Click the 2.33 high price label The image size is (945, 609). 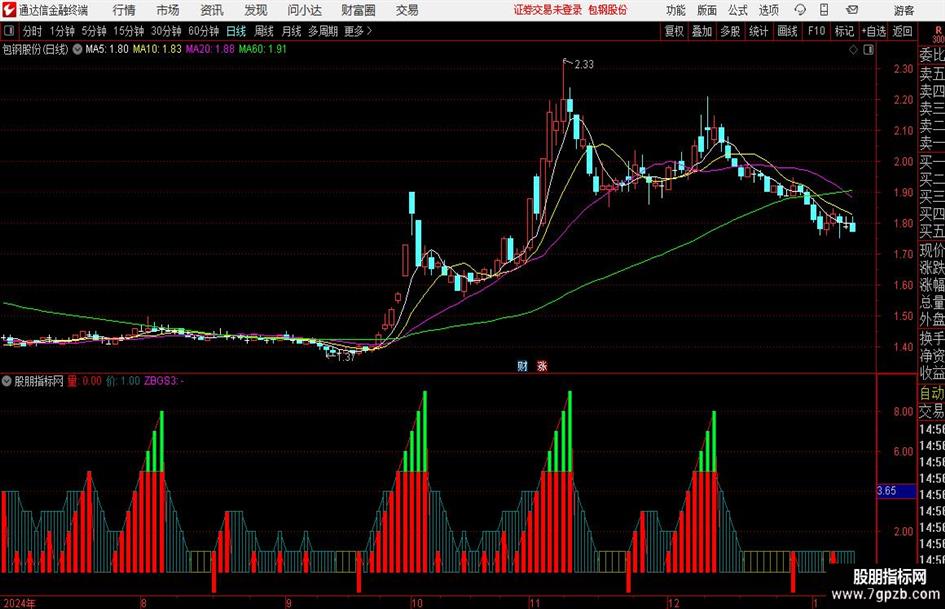coord(584,65)
